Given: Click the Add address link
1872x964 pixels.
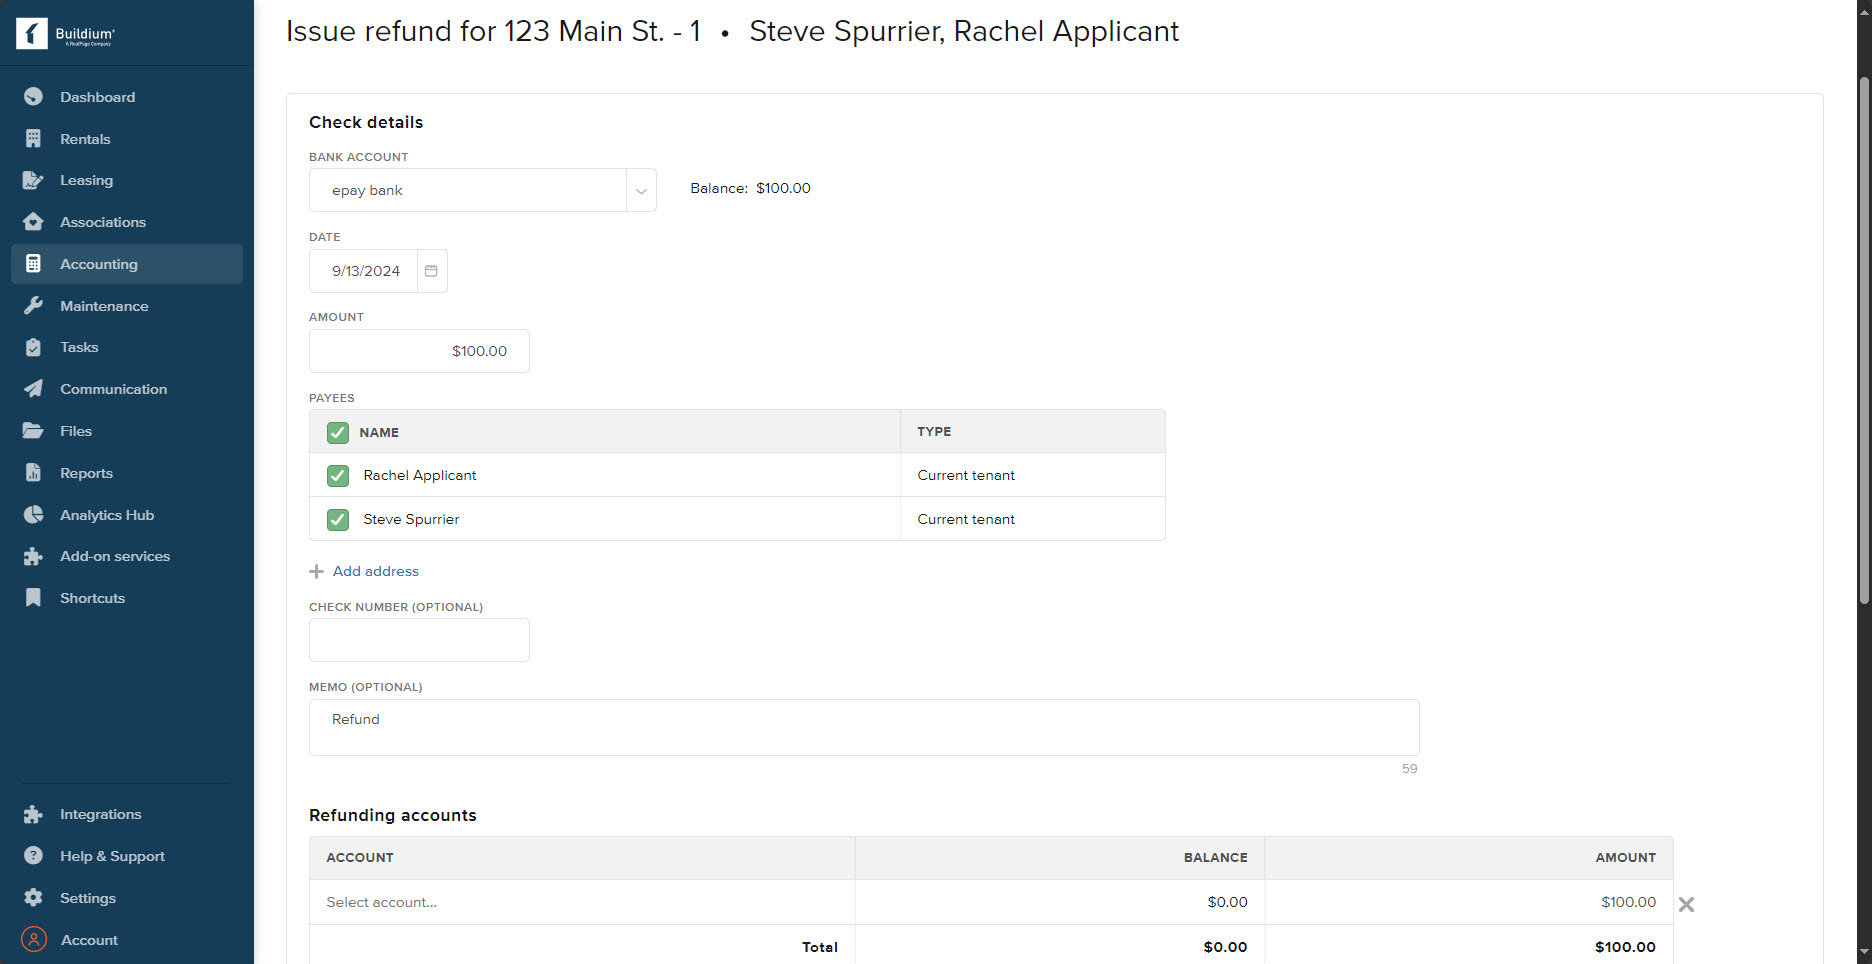Looking at the screenshot, I should coord(375,571).
